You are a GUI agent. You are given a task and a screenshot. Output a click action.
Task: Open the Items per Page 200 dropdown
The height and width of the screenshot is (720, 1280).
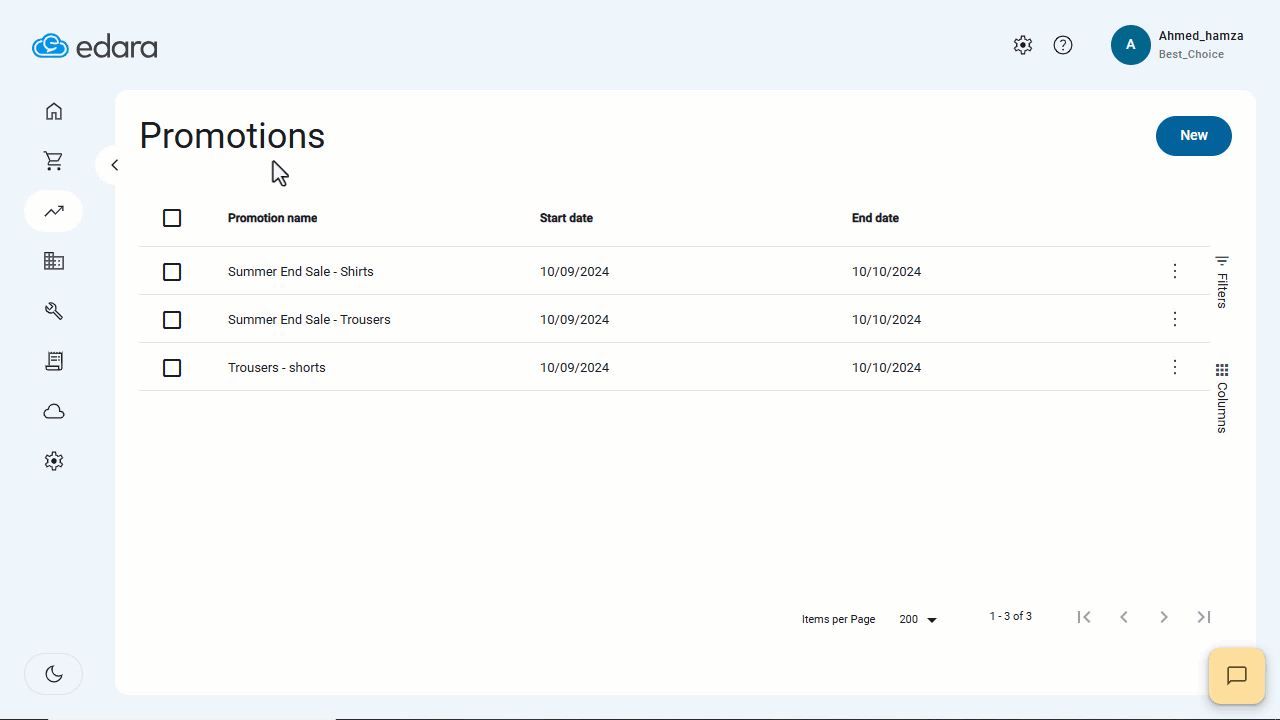click(x=917, y=620)
